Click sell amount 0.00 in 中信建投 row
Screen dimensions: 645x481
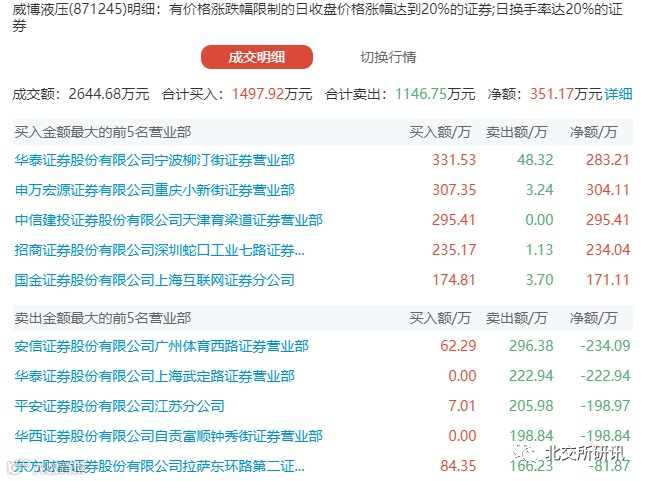(x=539, y=220)
